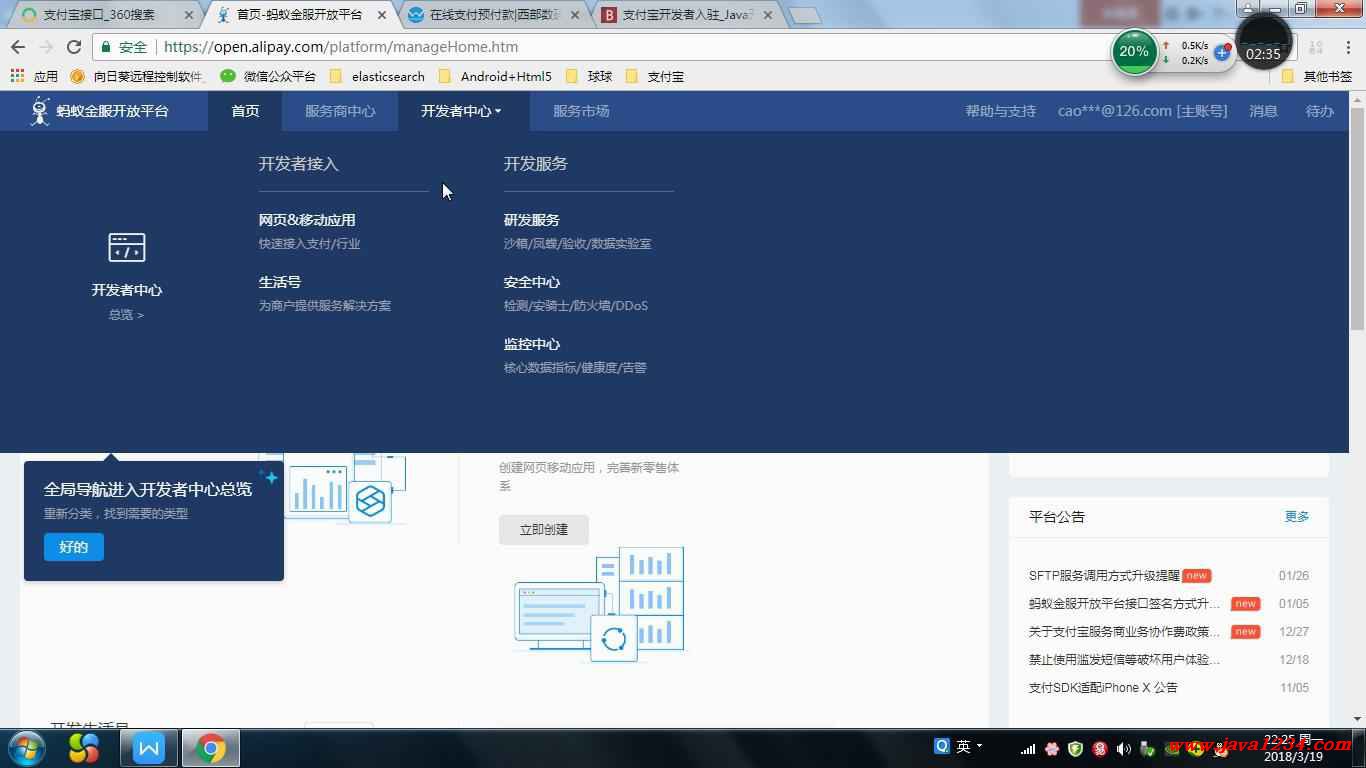Viewport: 1366px width, 768px height.
Task: Click 核心数据指标/健康度/告警 description text
Action: [x=575, y=368]
